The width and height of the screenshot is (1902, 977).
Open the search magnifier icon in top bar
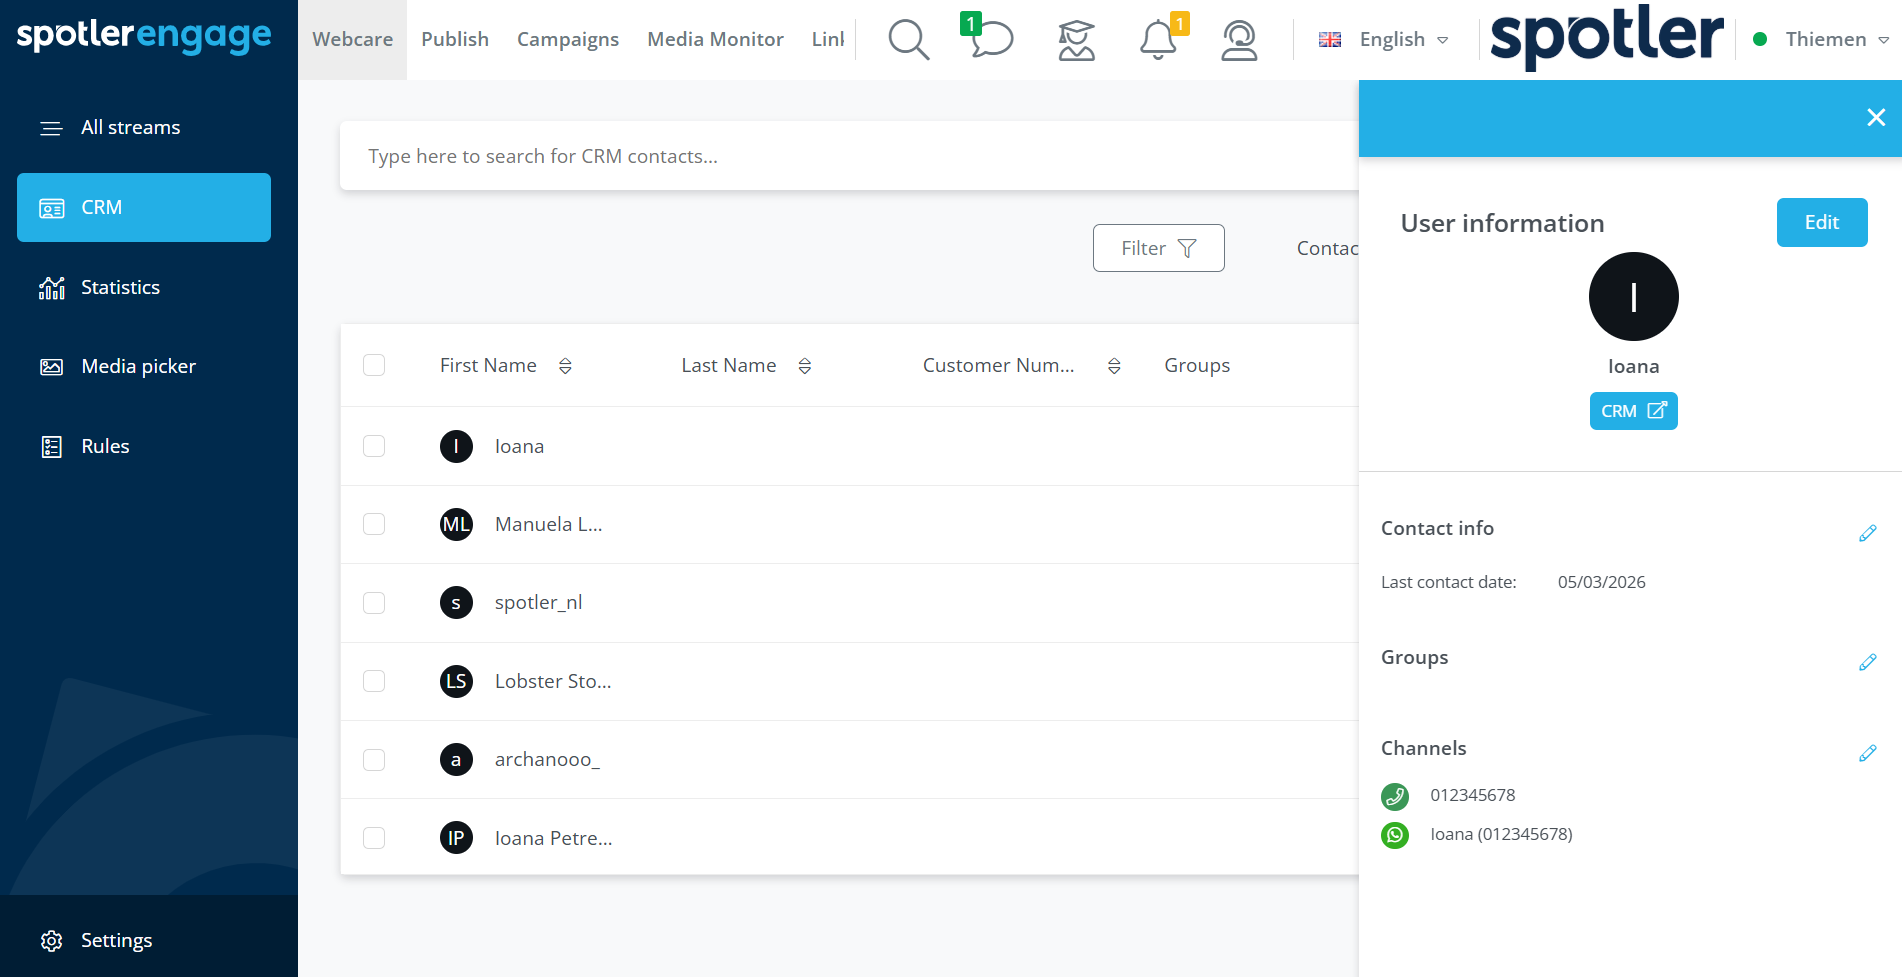(908, 40)
